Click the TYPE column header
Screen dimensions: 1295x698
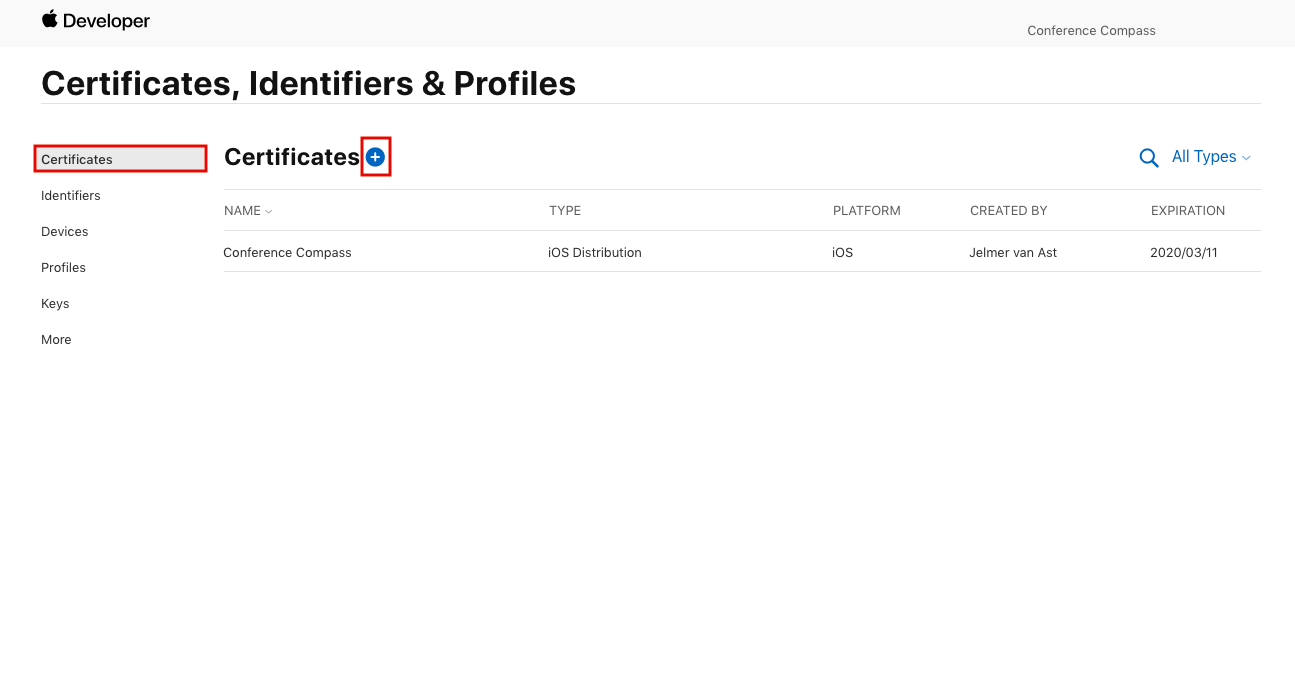pos(565,211)
